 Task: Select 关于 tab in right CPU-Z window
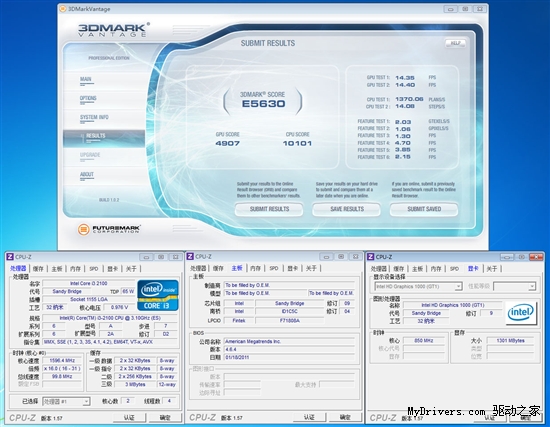coord(492,269)
